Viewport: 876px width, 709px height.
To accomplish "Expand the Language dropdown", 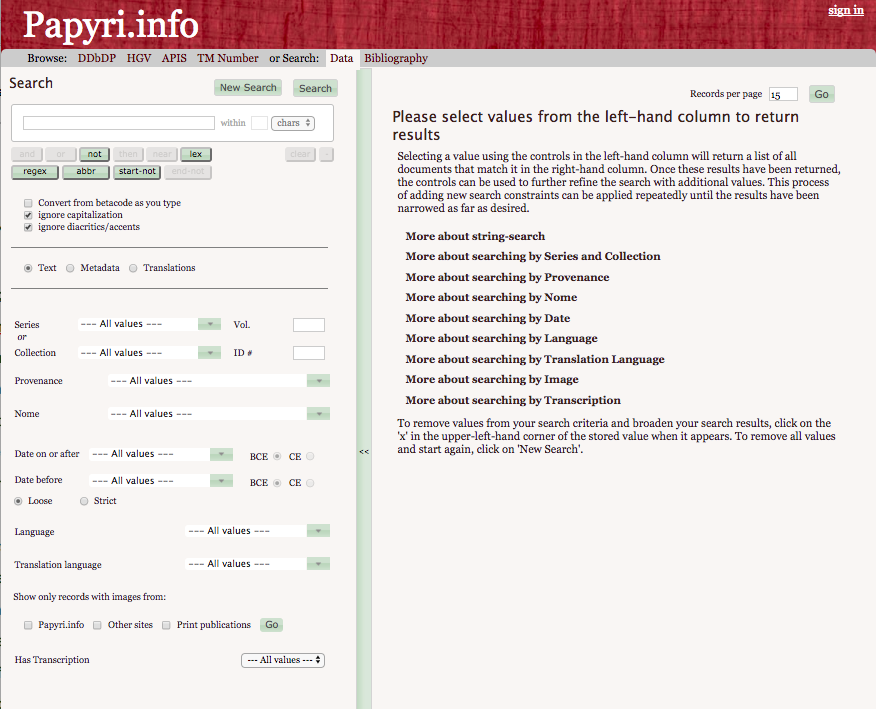I will pos(318,530).
